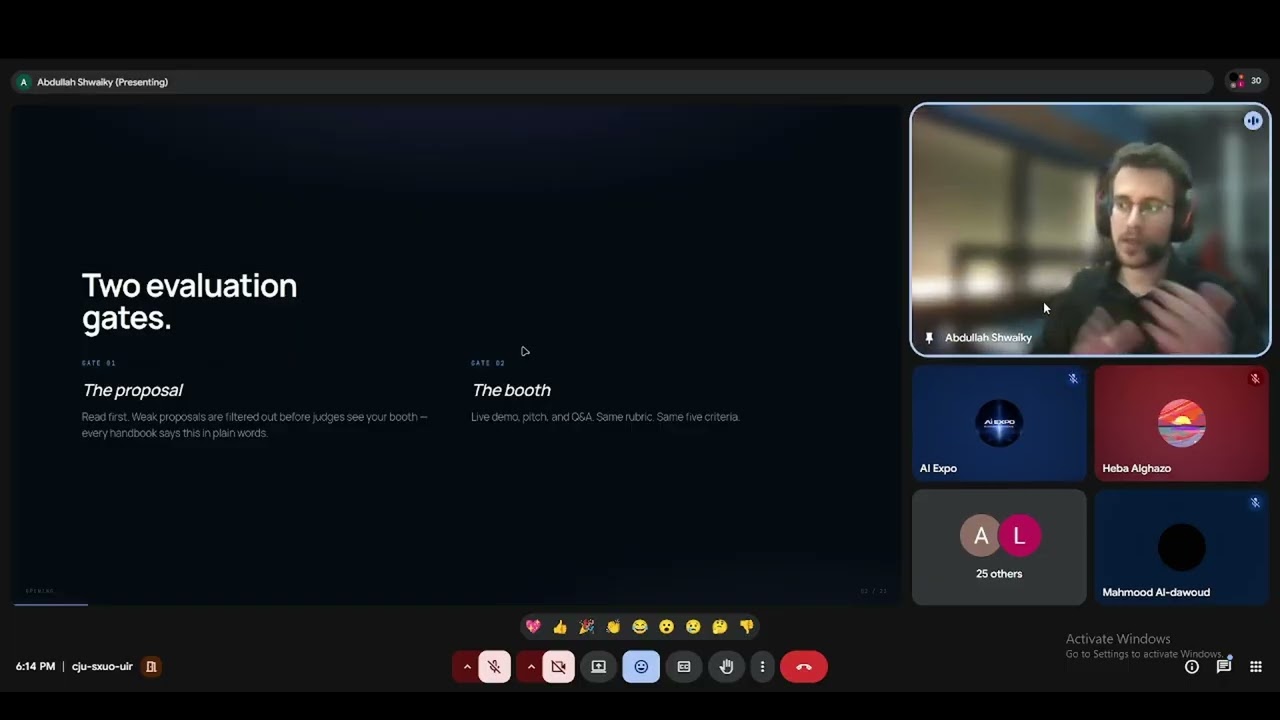This screenshot has height=720, width=1280.
Task: Toggle the reactions bar off
Action: 641,667
